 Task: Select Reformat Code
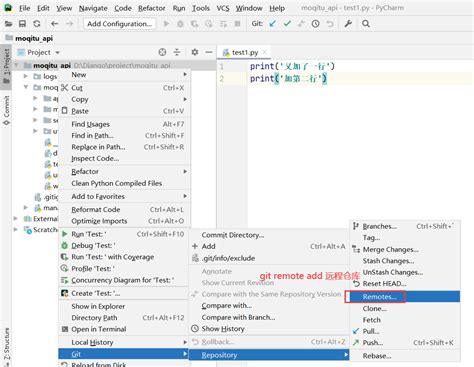pos(125,209)
